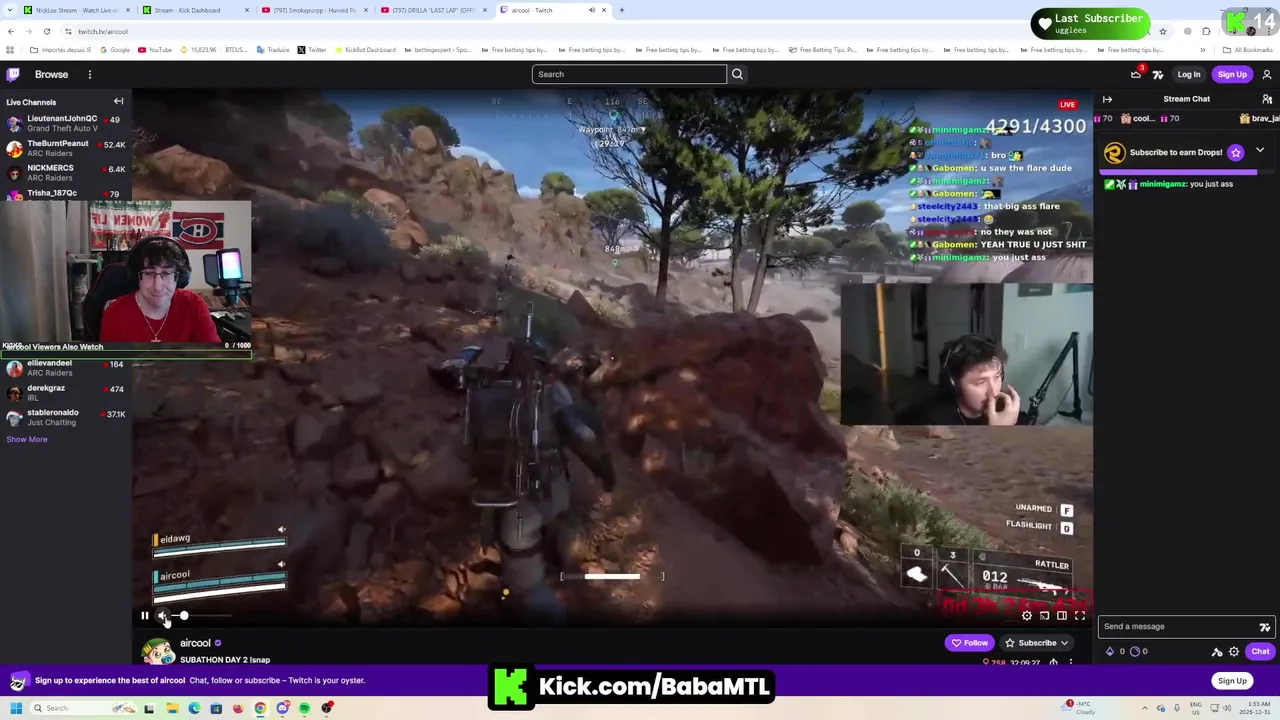
Task: Open Spotify from the taskbar
Action: 304,708
